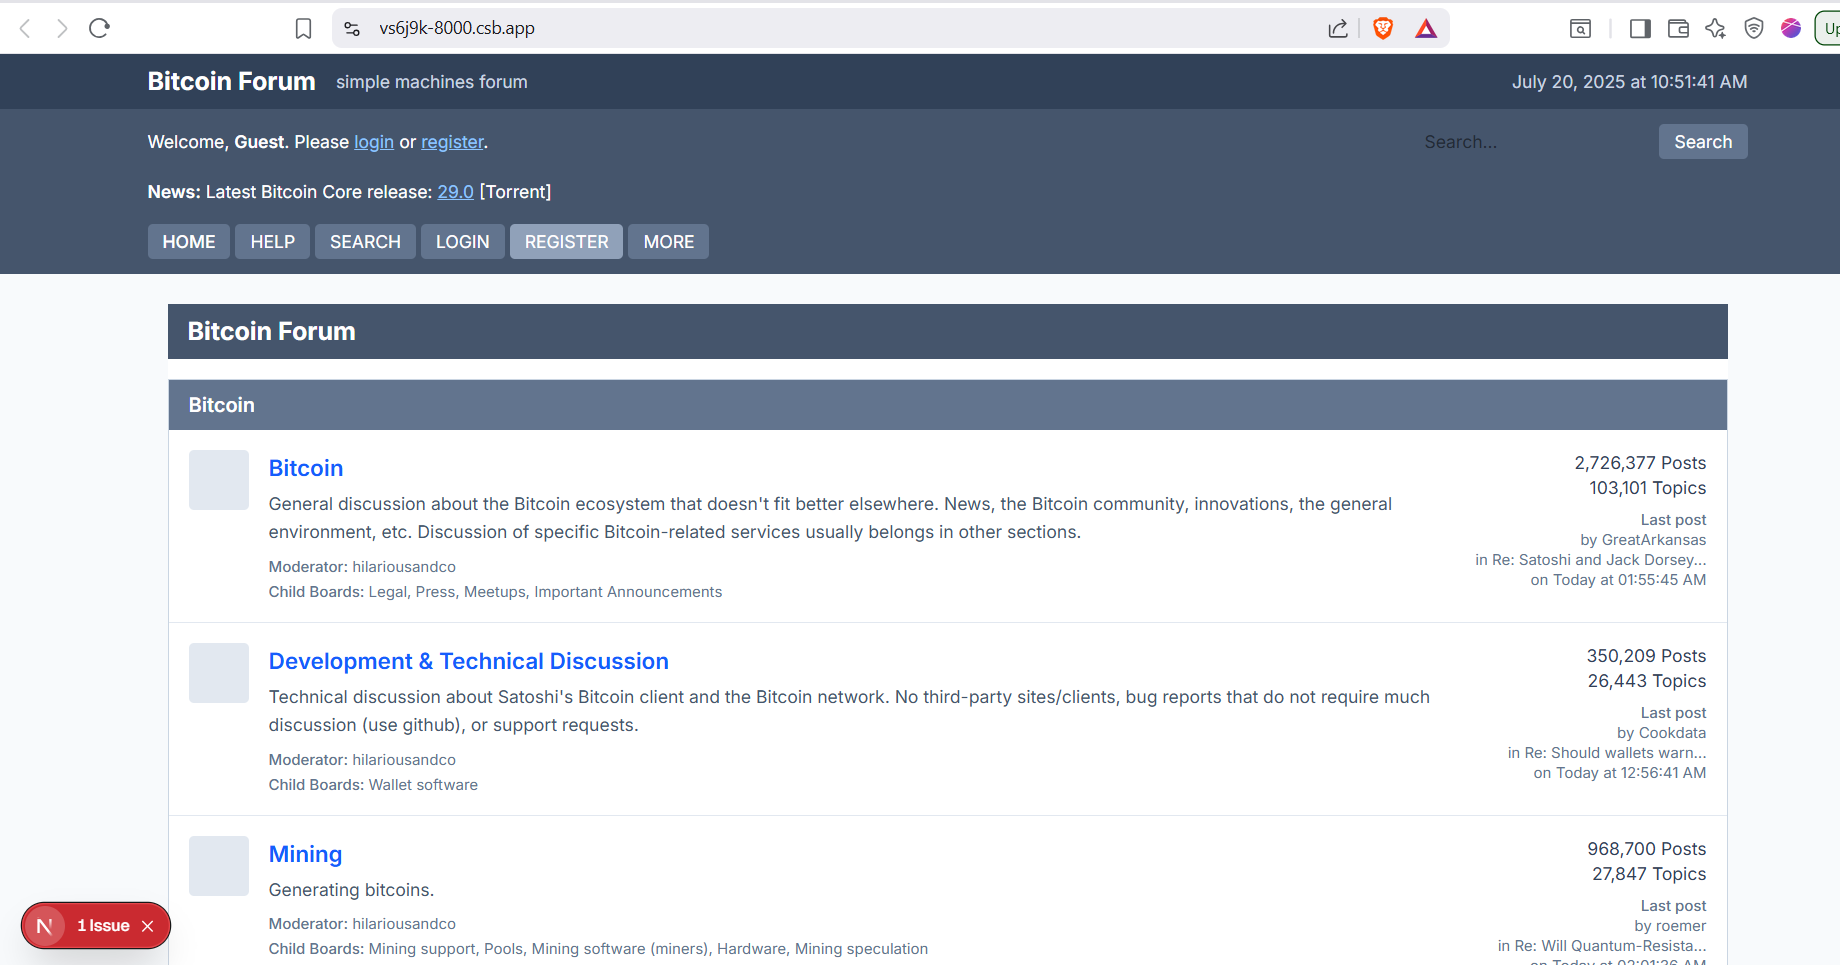Viewport: 1840px width, 965px height.
Task: Open the SEARCH navigation tab
Action: click(365, 242)
